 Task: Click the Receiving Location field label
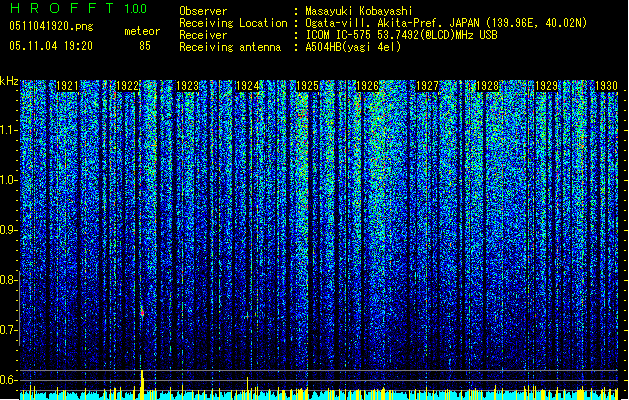pyautogui.click(x=233, y=23)
